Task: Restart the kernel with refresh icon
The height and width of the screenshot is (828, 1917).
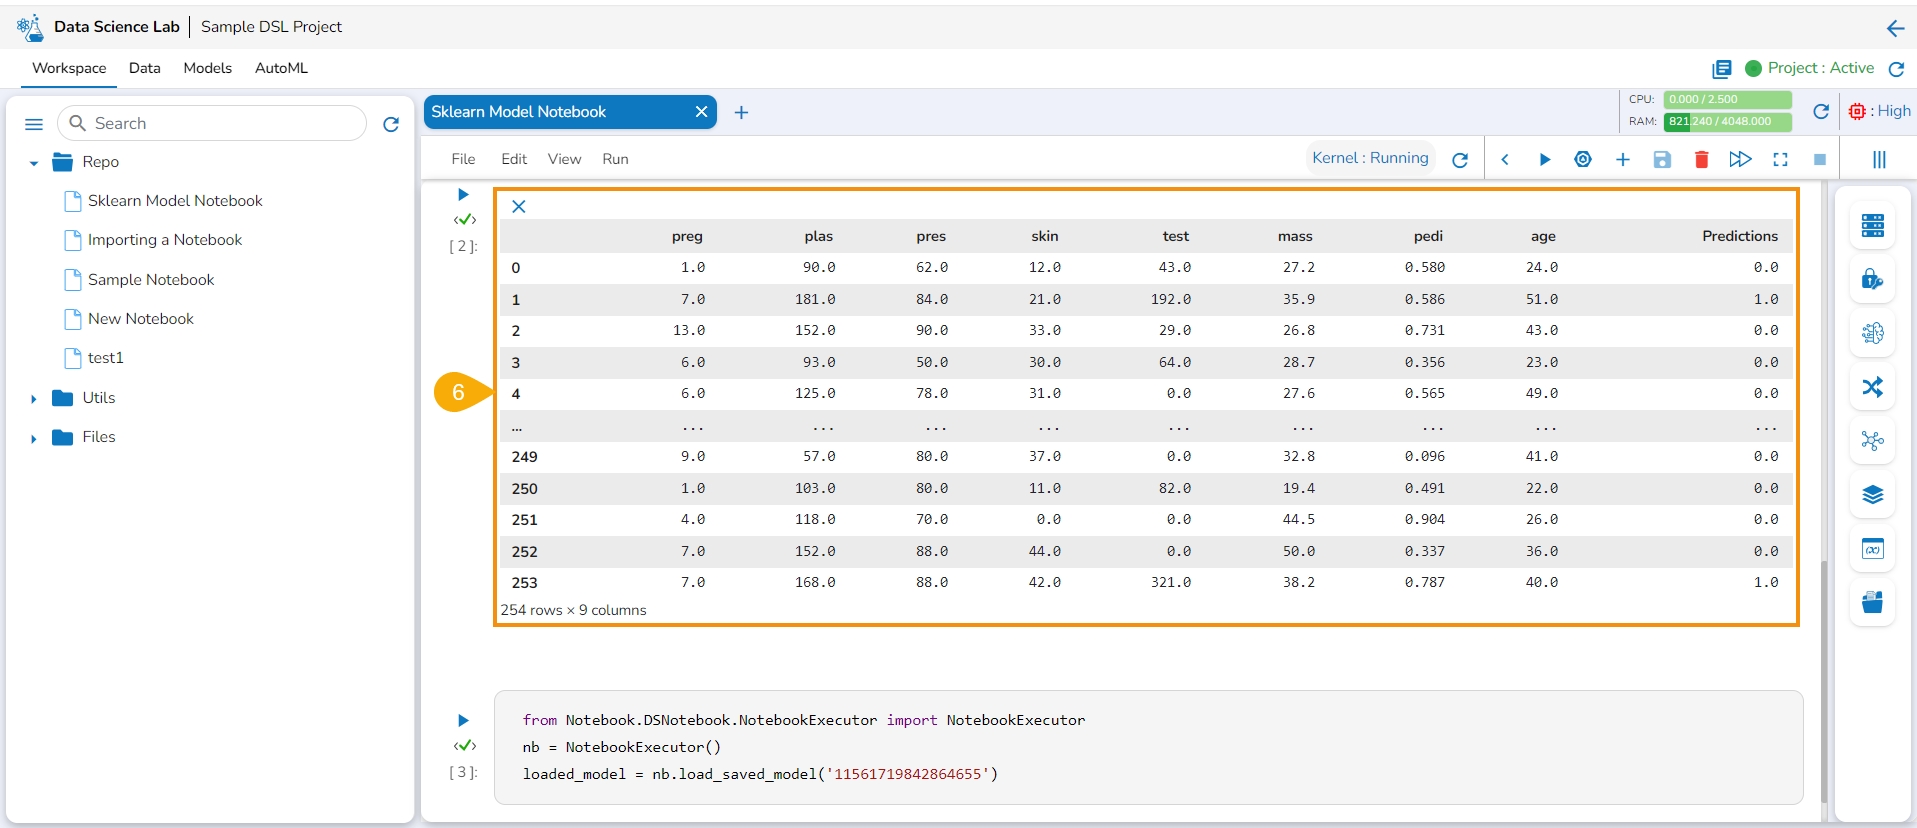Action: click(x=1460, y=160)
